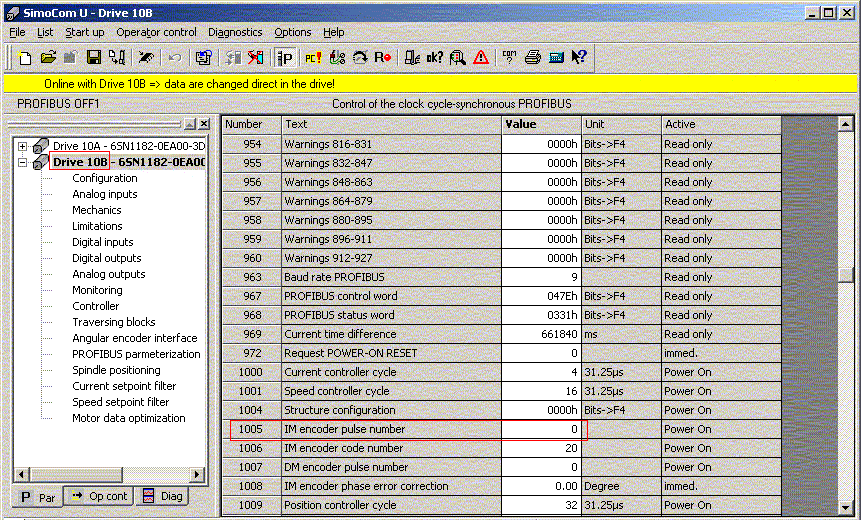Click the drive data transfer icon beside save
Screen dimensions: 861x520
(x=116, y=57)
